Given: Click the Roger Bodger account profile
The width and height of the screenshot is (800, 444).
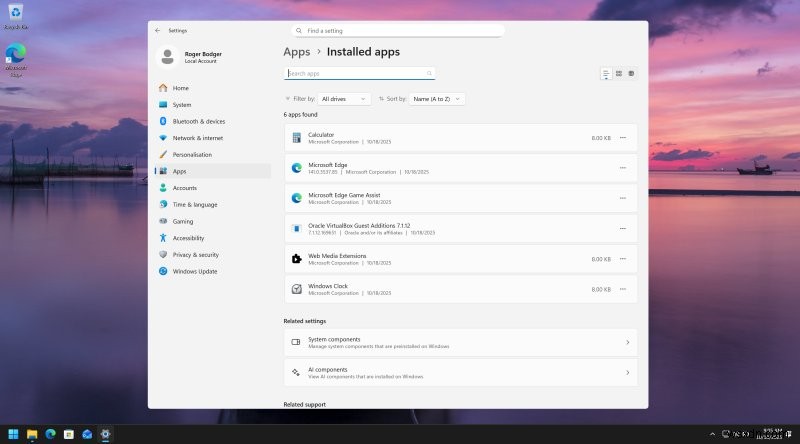Looking at the screenshot, I should [190, 57].
